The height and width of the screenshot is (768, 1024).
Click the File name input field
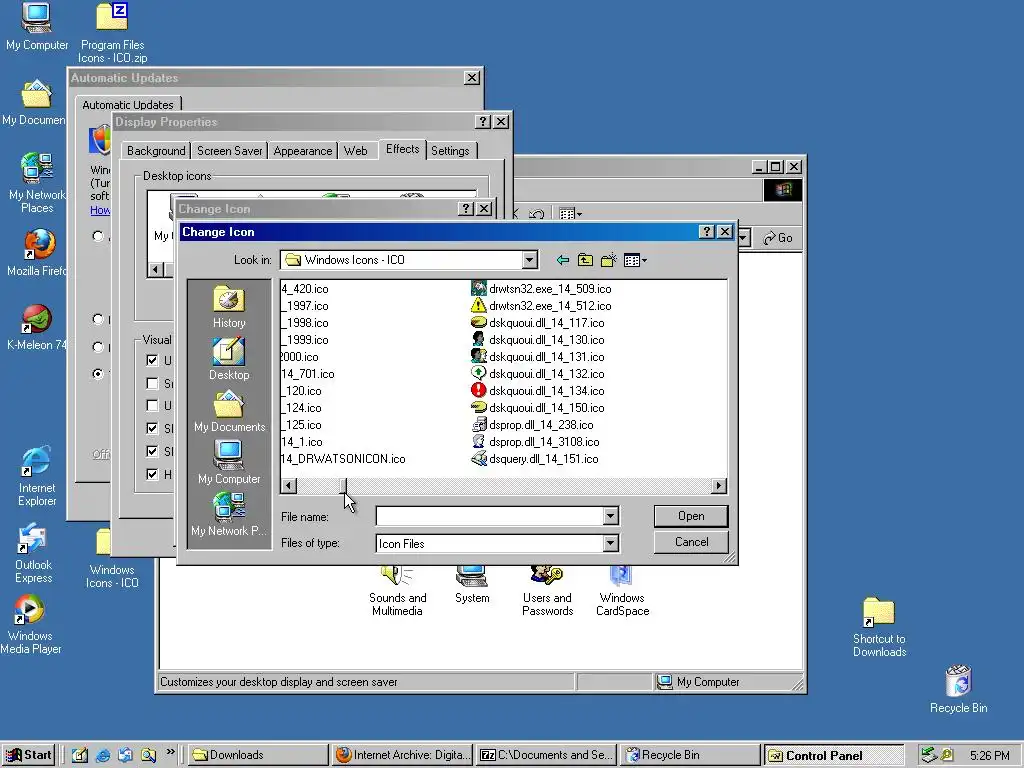pyautogui.click(x=489, y=517)
